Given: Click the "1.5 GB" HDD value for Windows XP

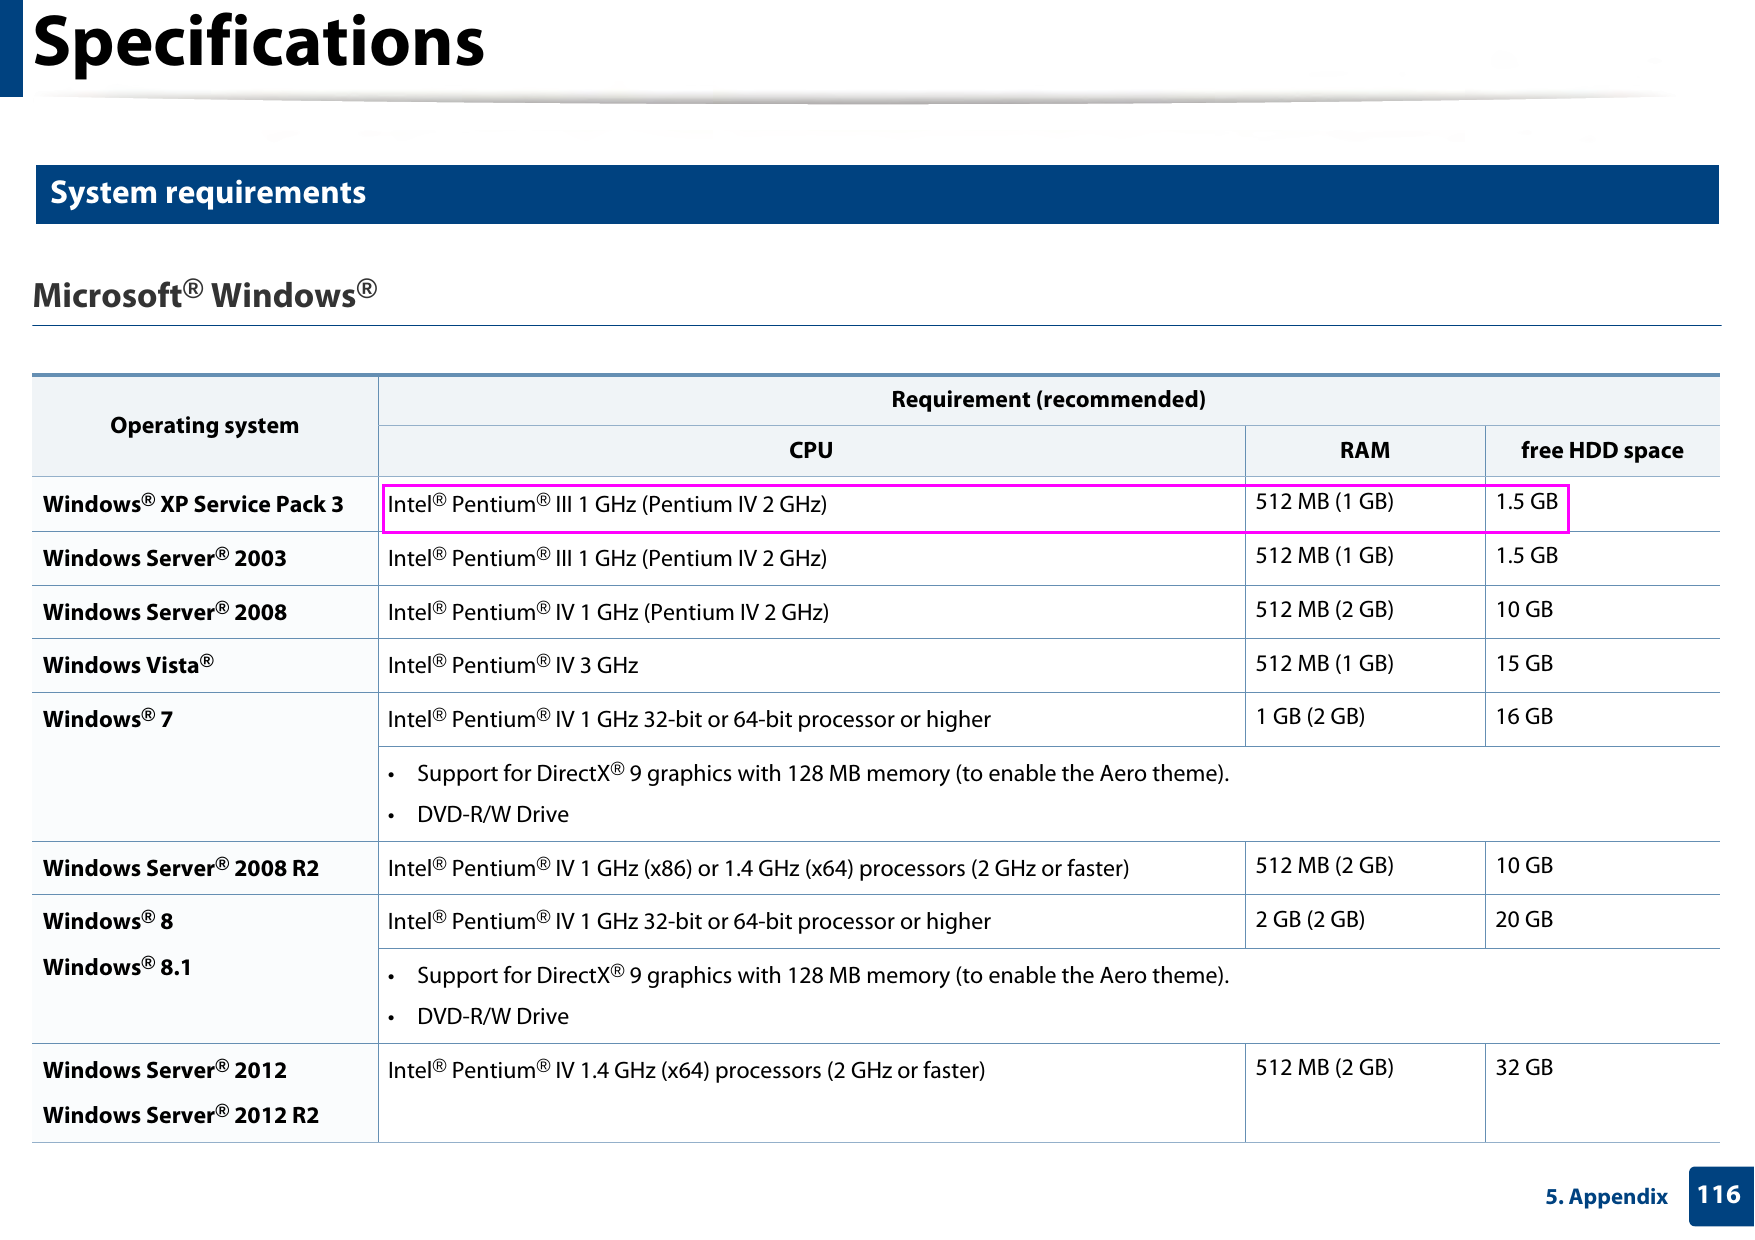Looking at the screenshot, I should 1527,501.
